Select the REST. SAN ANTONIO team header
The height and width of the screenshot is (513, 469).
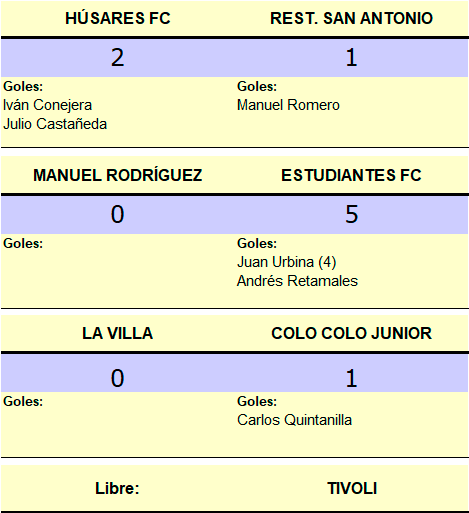click(x=351, y=18)
